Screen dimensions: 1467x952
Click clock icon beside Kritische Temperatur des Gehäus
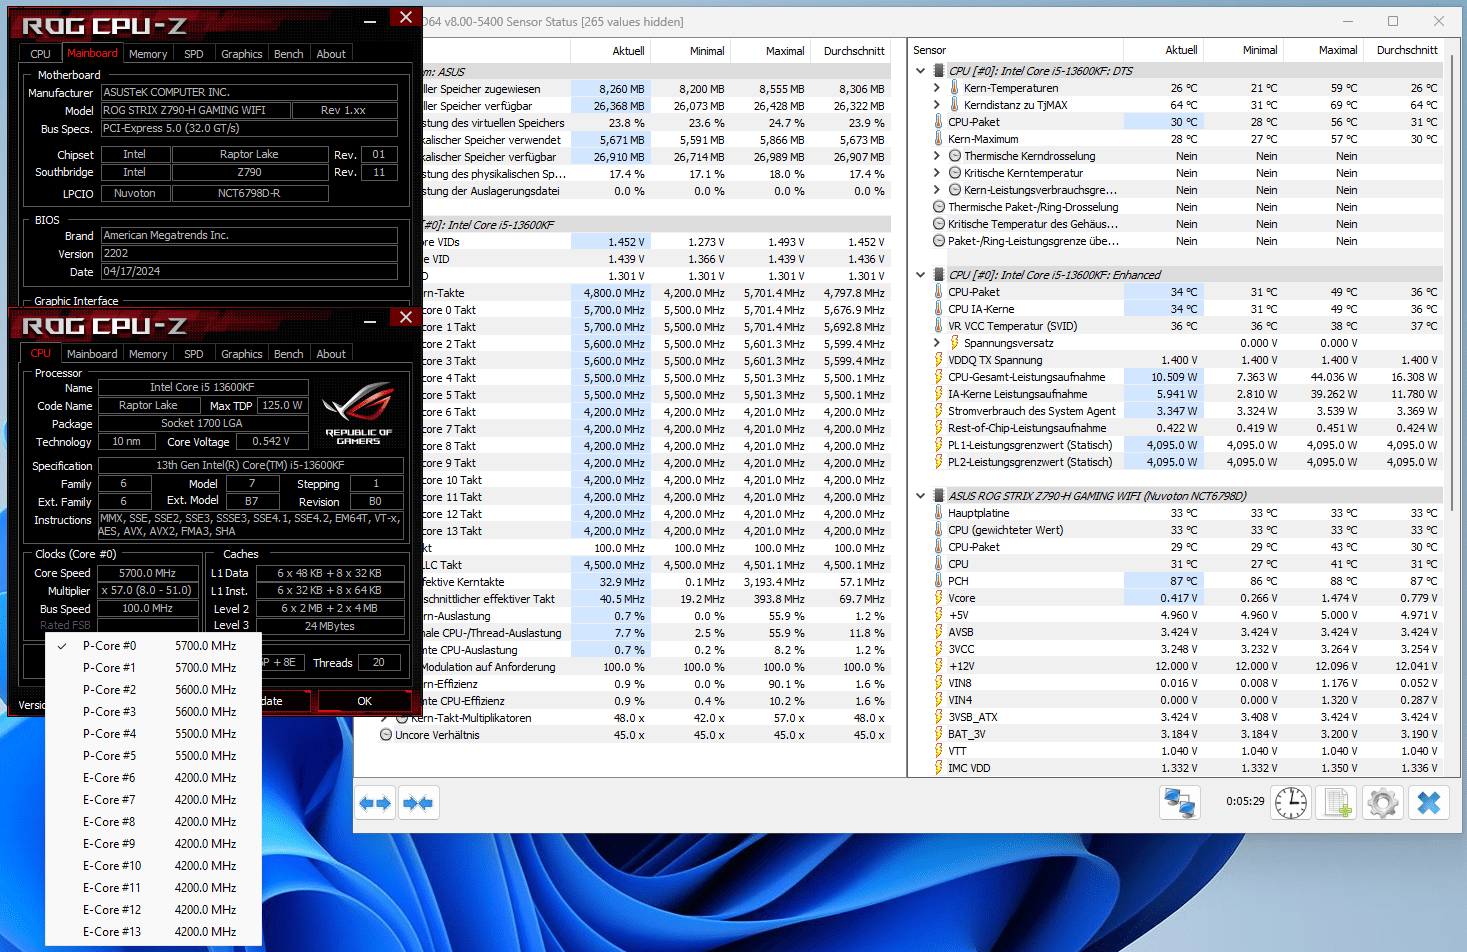(939, 224)
